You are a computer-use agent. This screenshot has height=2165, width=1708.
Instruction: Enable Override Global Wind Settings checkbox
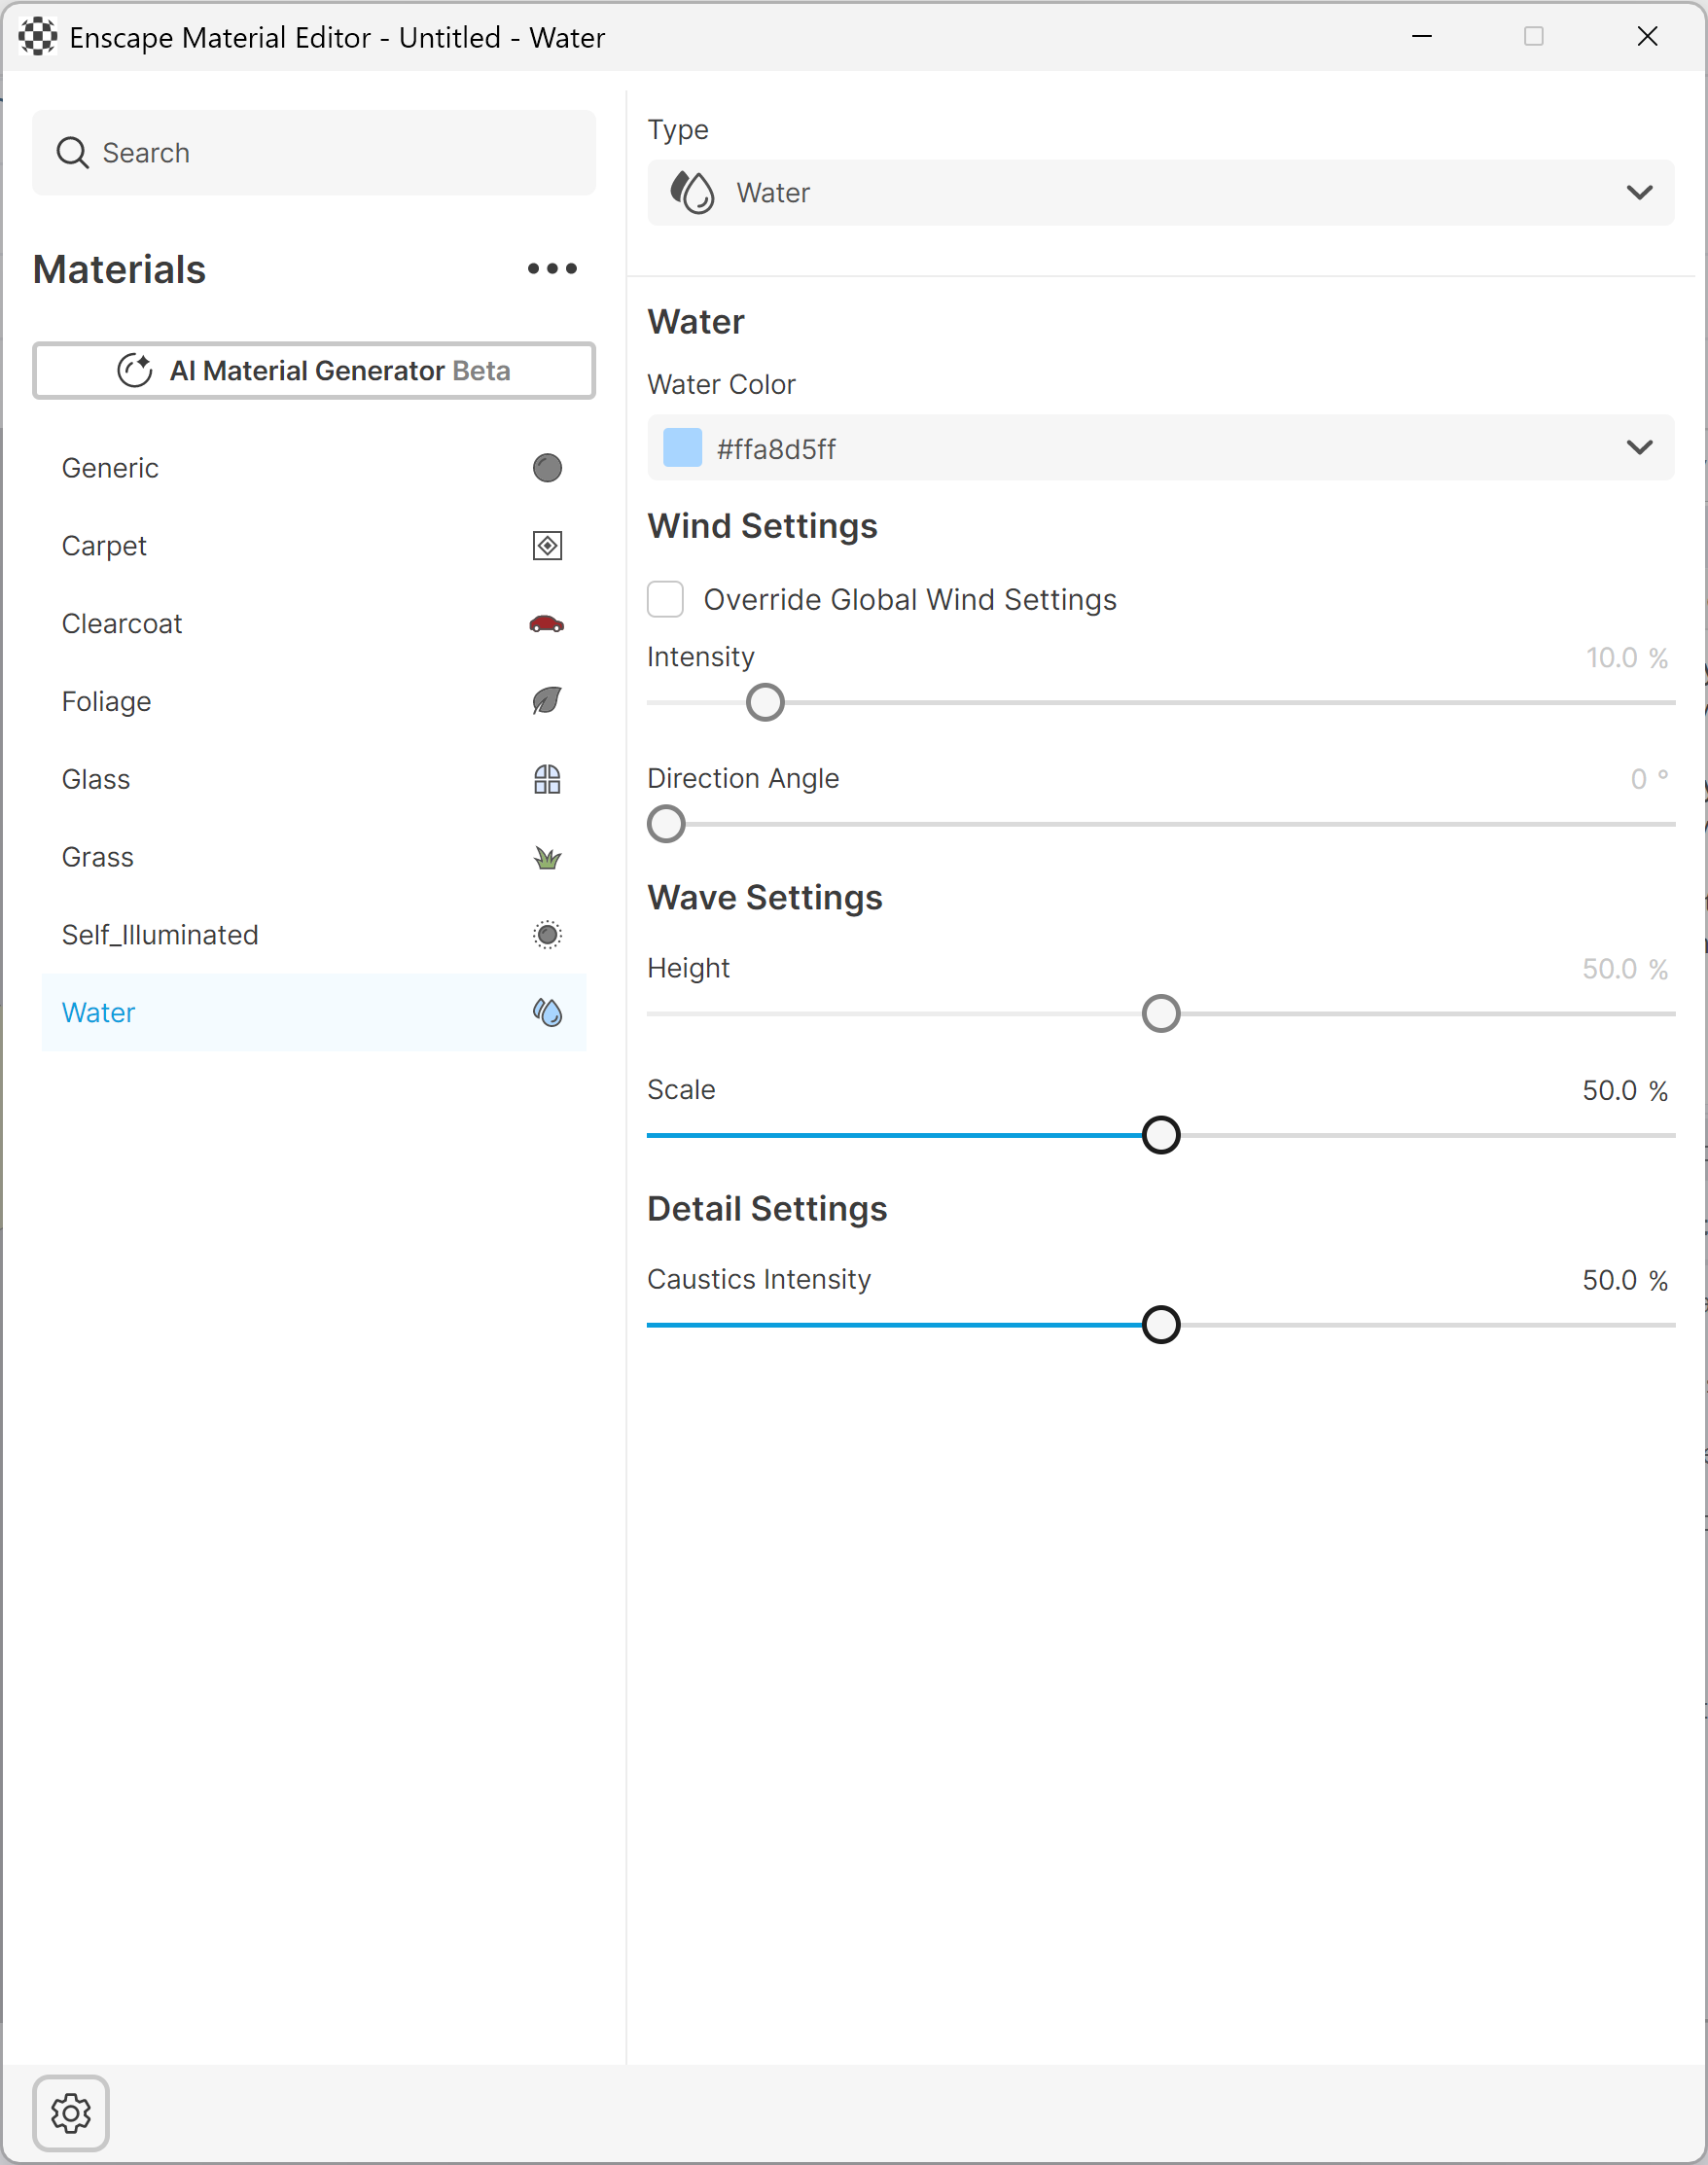[x=665, y=600]
